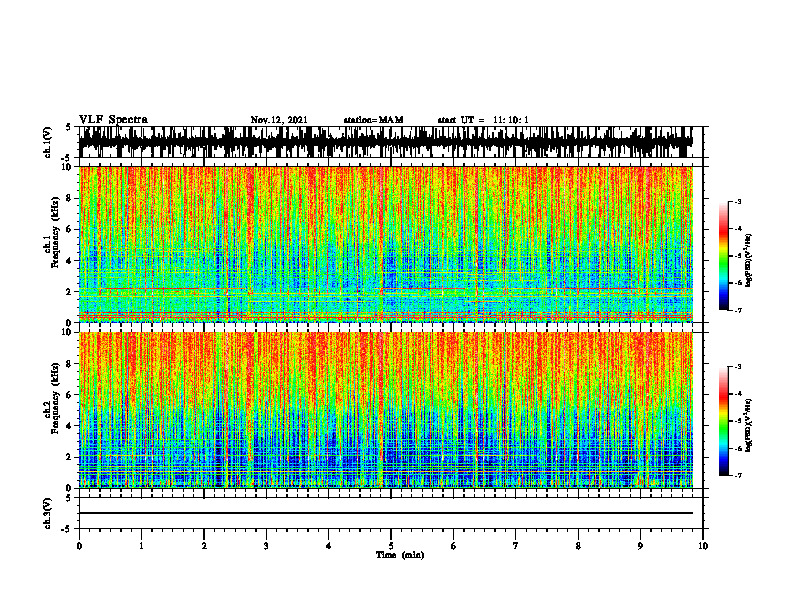Click the "-3" label on ch.2 color bar
Image resolution: width=792 pixels, height=612 pixels.
click(x=739, y=367)
